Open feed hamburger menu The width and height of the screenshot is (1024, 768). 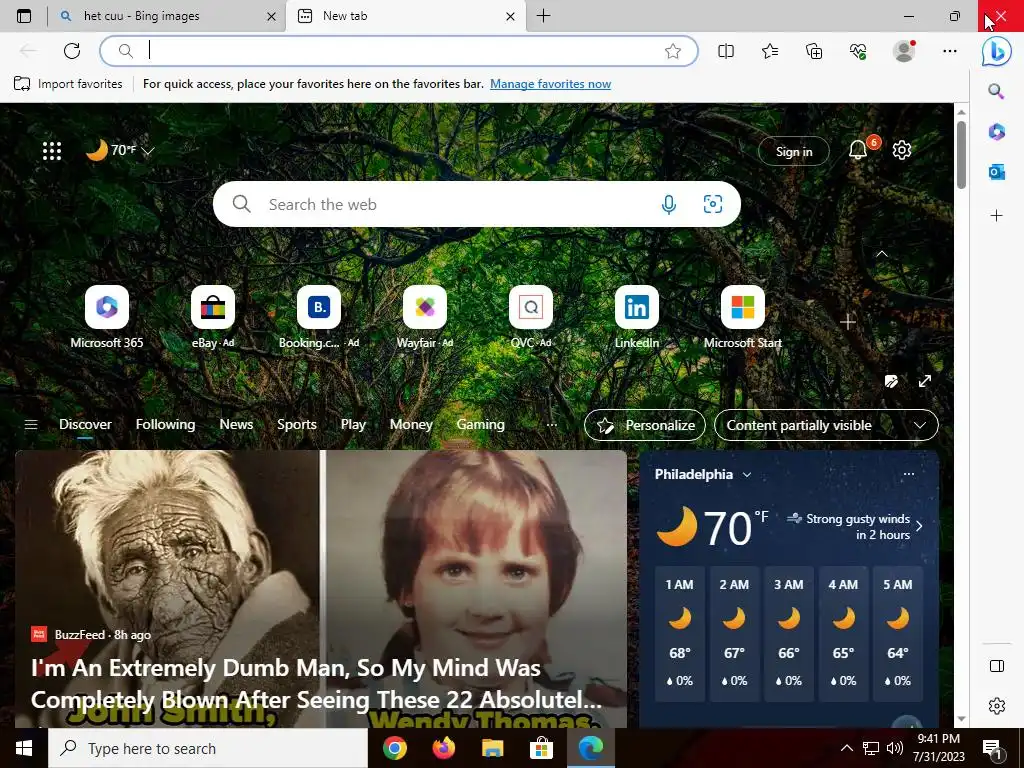(31, 424)
